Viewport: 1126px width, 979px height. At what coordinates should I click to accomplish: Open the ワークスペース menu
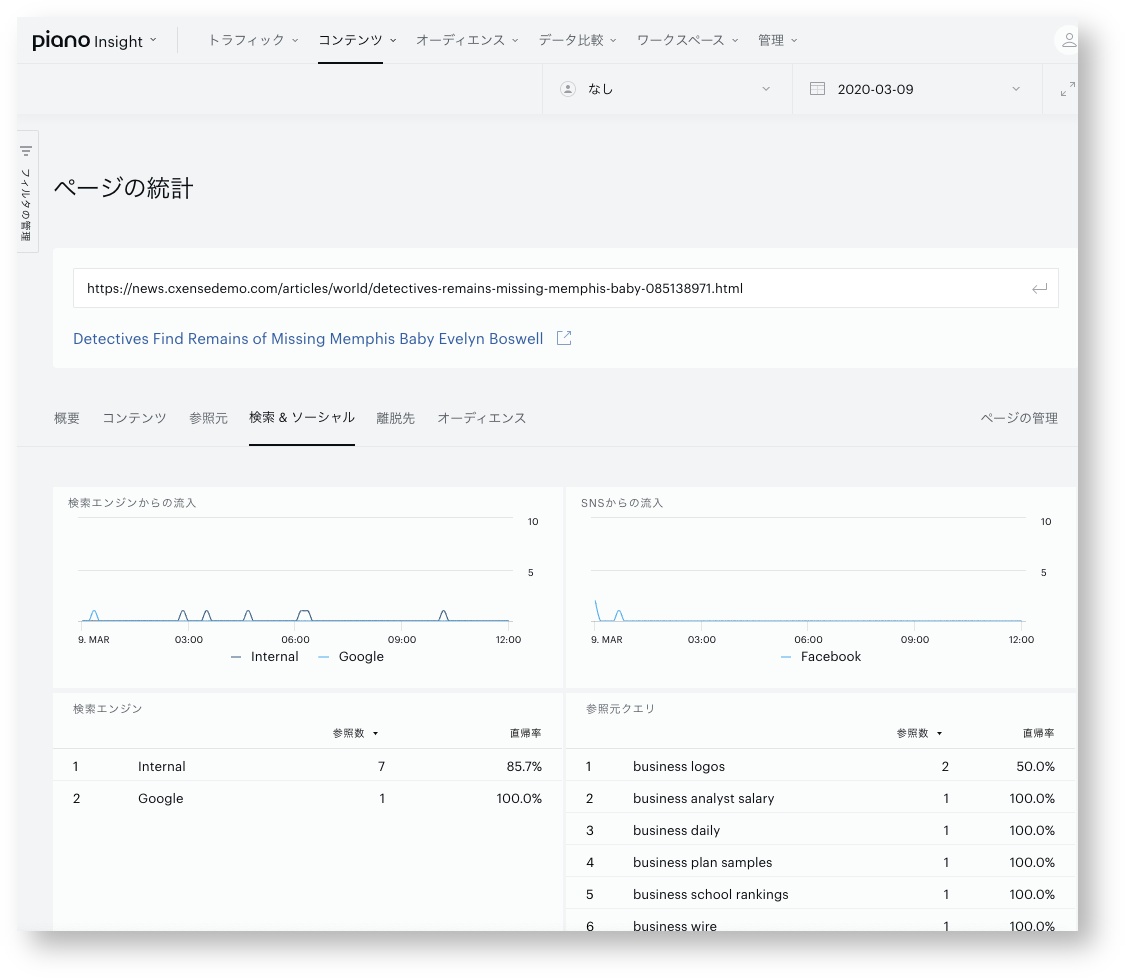click(x=687, y=40)
